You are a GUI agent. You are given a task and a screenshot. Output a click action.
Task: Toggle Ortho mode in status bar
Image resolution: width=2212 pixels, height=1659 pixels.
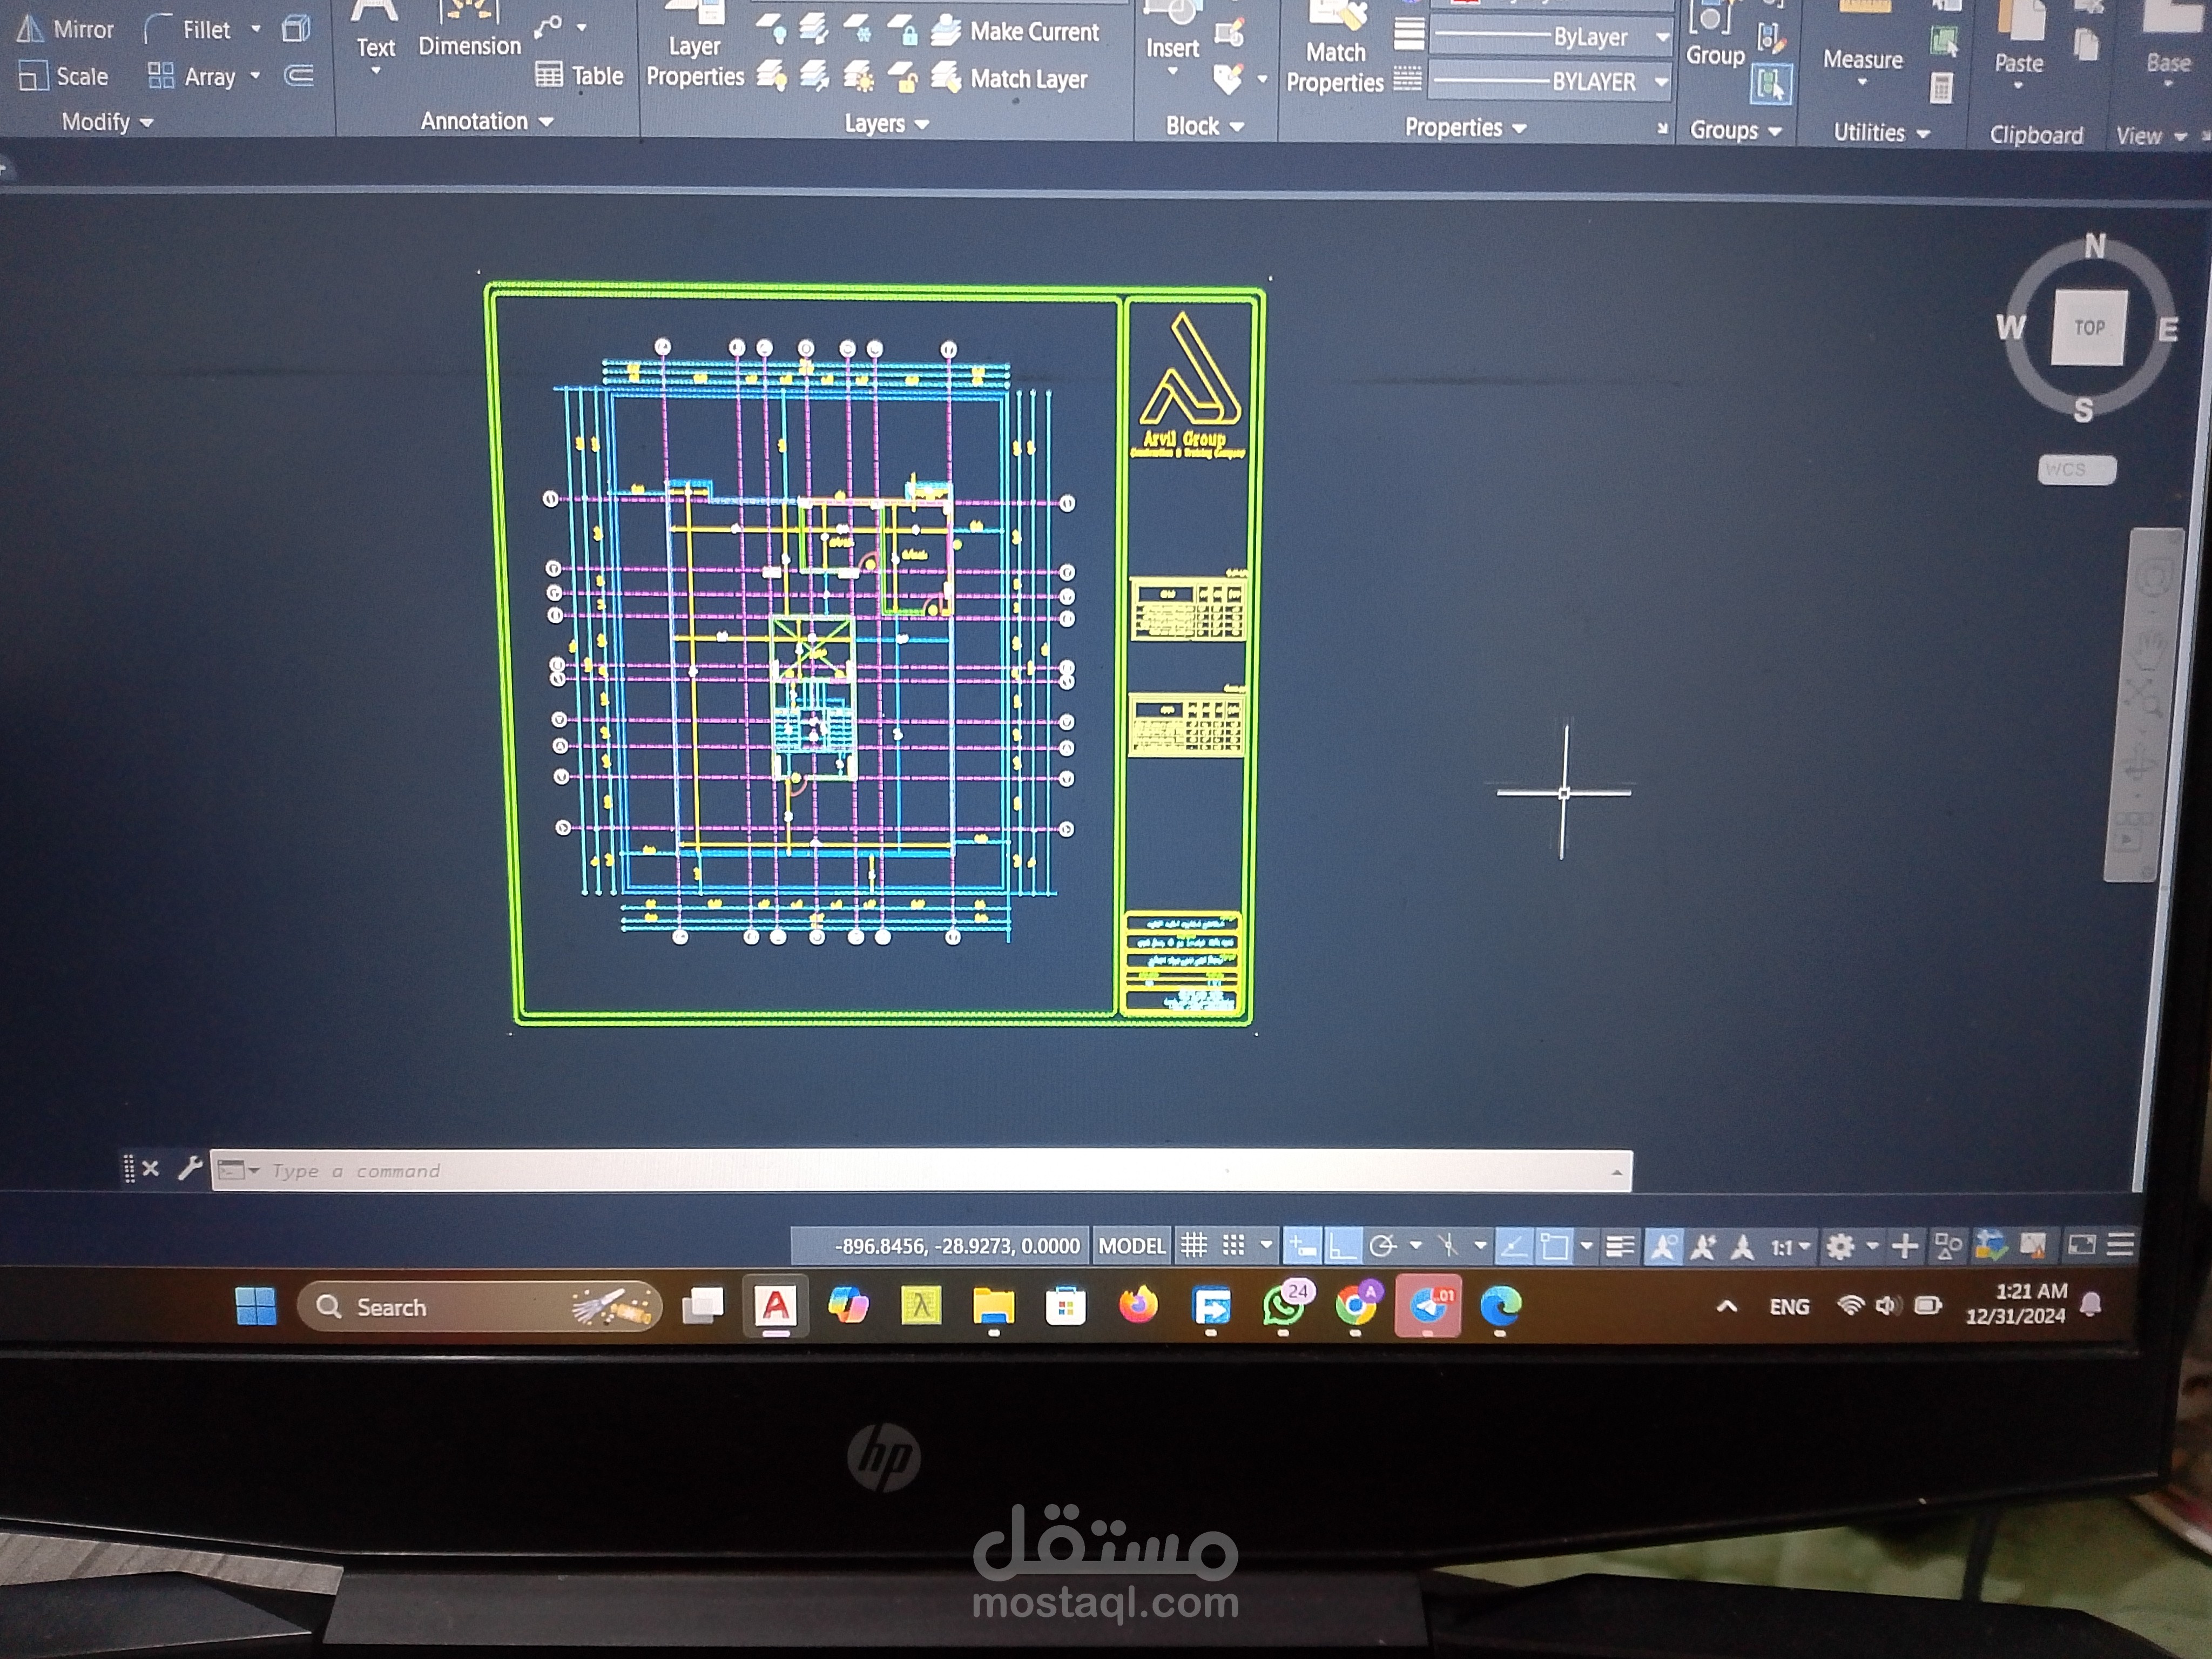pyautogui.click(x=1342, y=1246)
